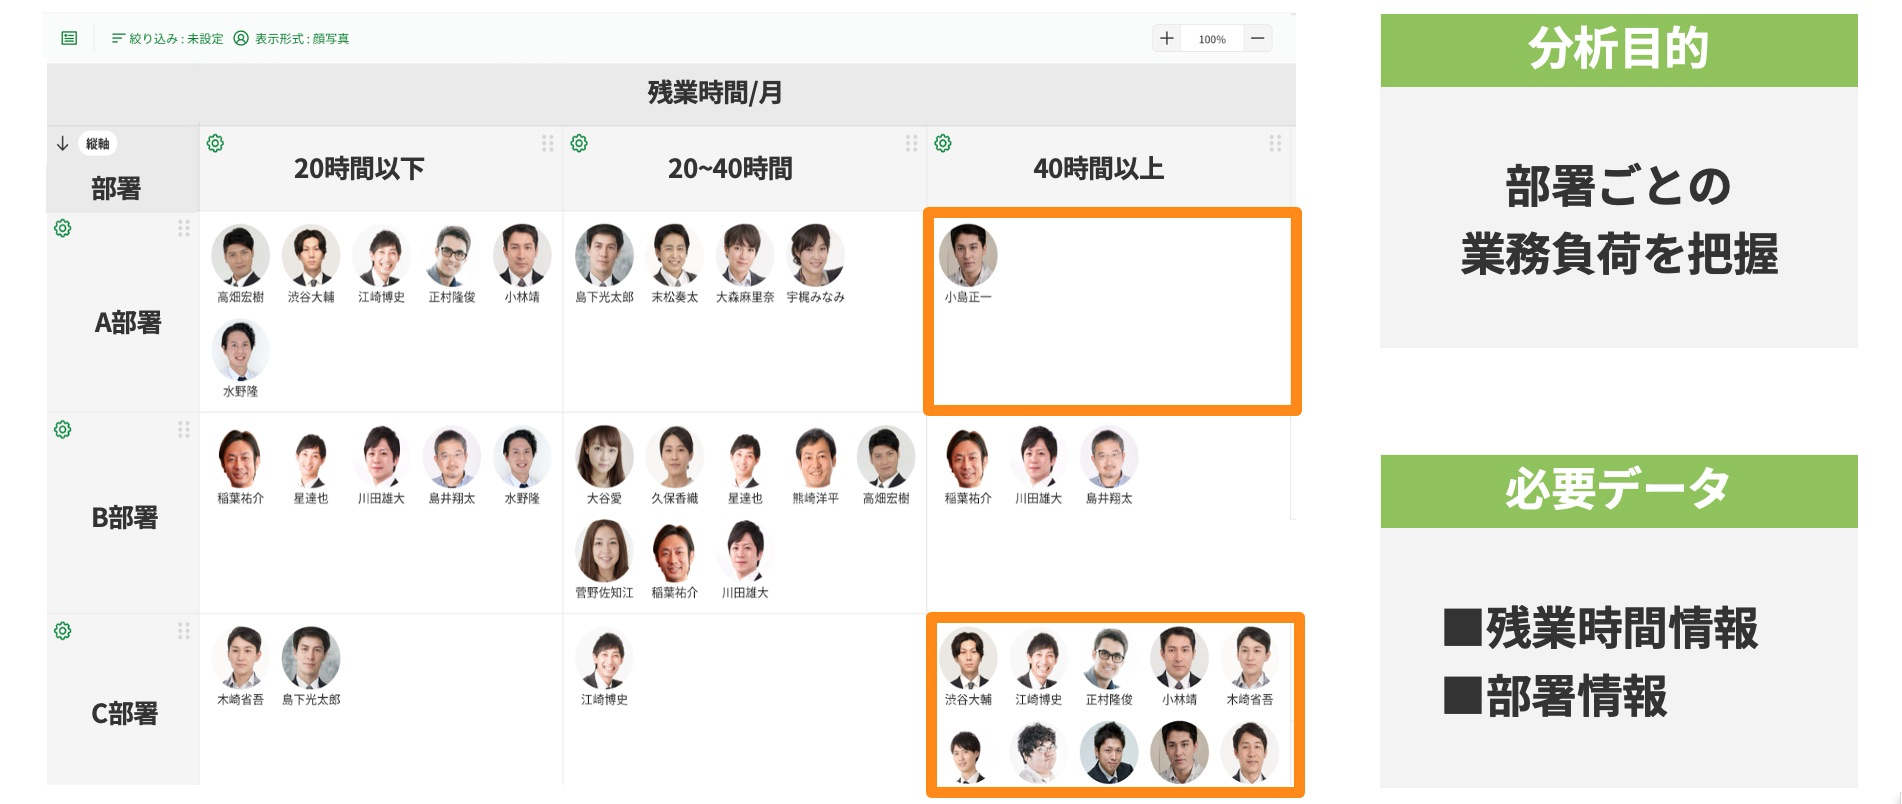The height and width of the screenshot is (804, 1902).
Task: Click drag handle of 40時間以上 column
Action: (x=1275, y=144)
